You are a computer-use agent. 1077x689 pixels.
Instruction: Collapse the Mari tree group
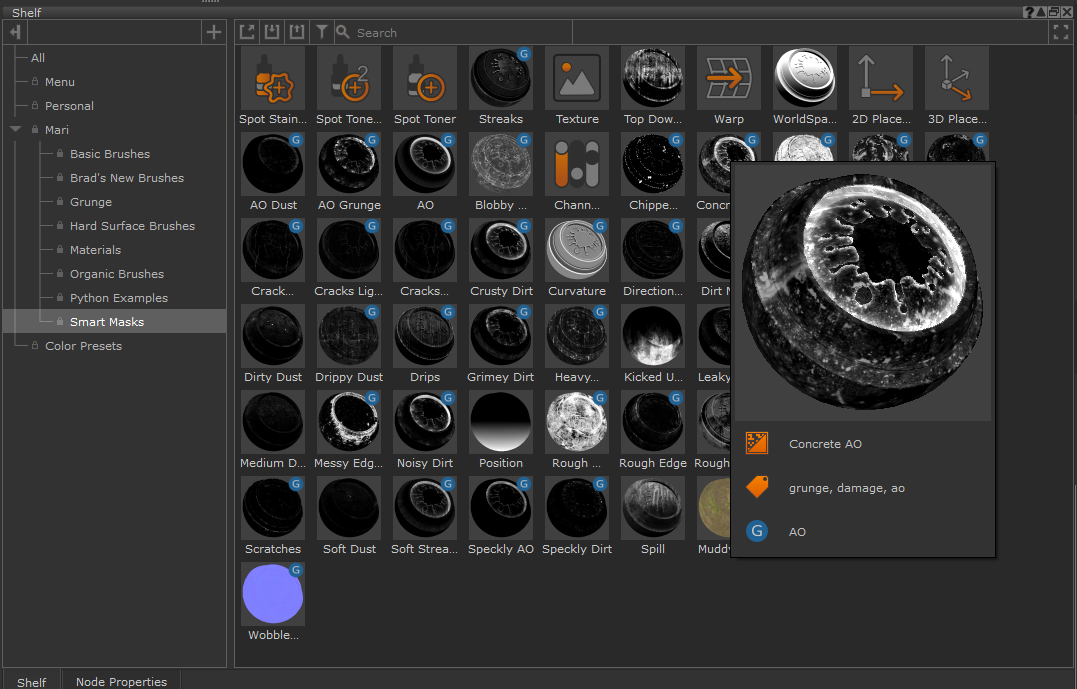pyautogui.click(x=16, y=130)
